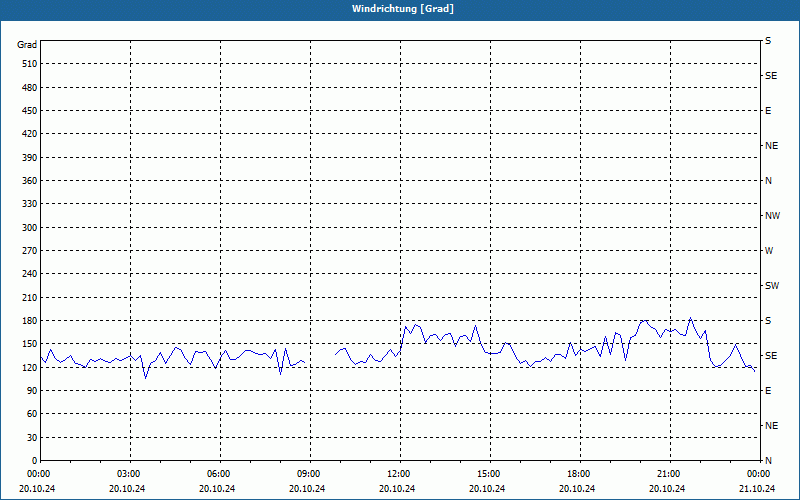Click the '510' y-axis value
This screenshot has width=800, height=500.
tap(30, 64)
